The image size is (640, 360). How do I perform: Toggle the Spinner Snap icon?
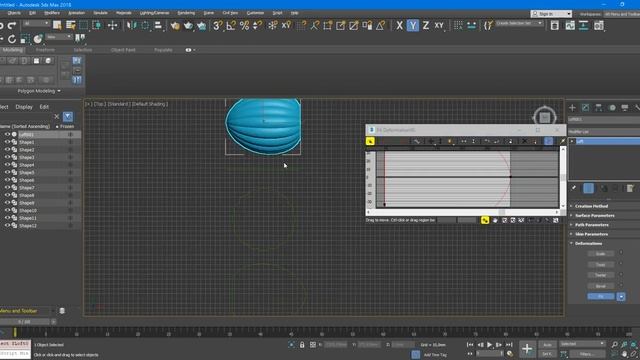tap(258, 26)
